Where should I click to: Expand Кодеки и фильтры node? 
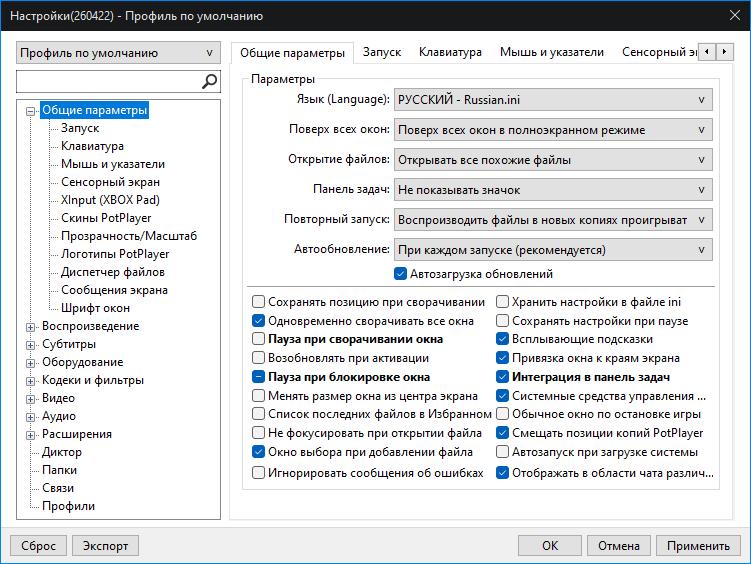coord(30,381)
